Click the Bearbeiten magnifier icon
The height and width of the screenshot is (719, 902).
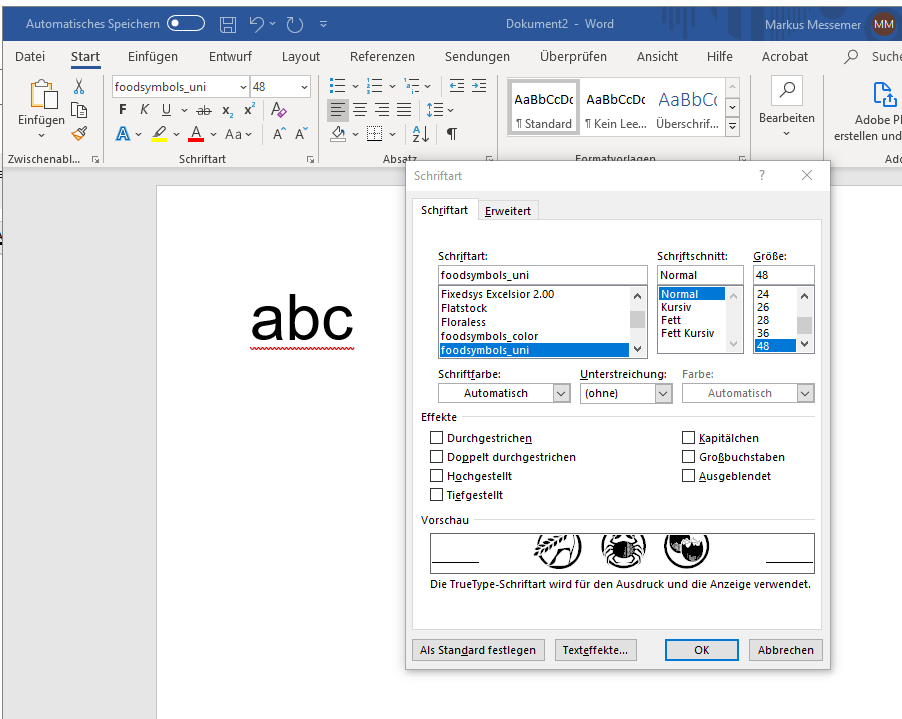pos(786,90)
